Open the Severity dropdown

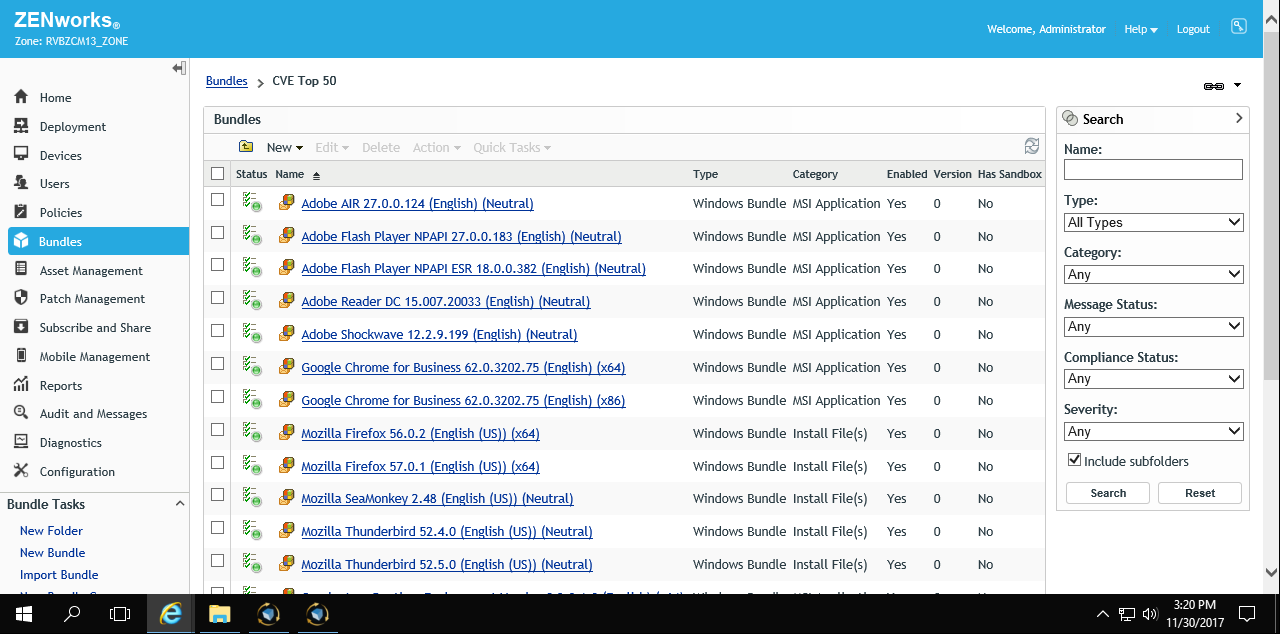tap(1154, 431)
